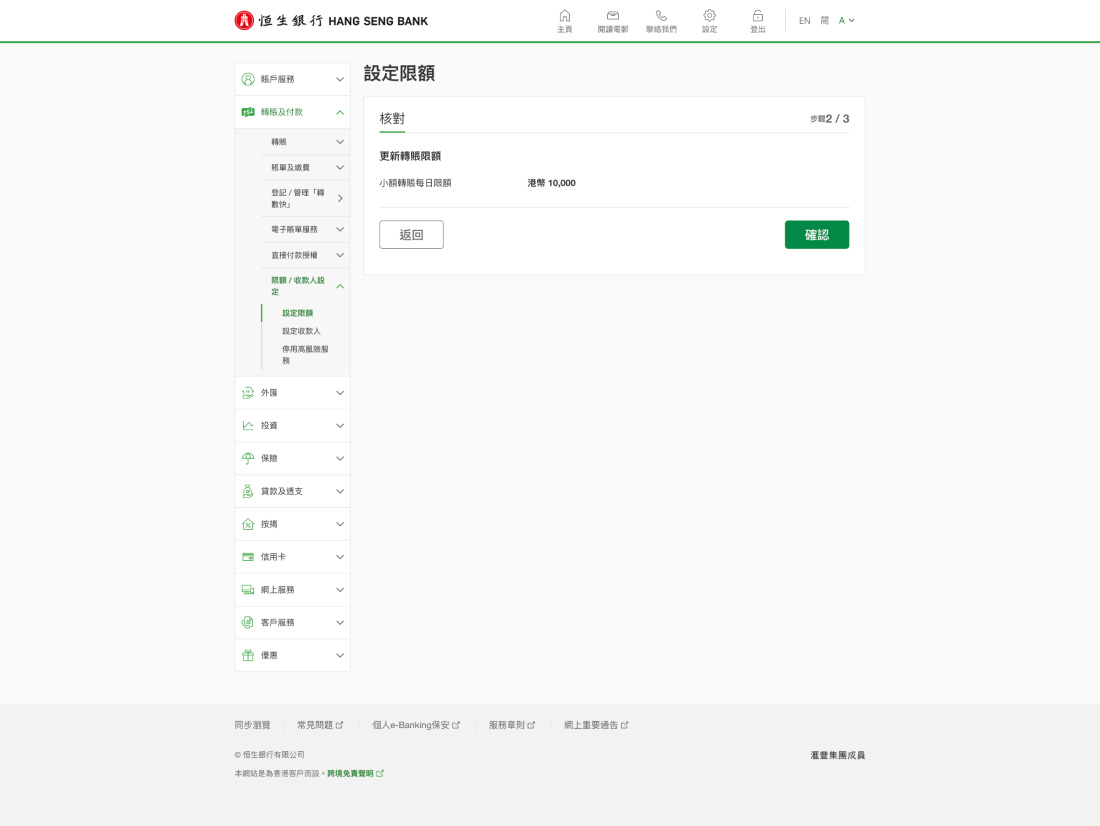Screen dimensions: 1100x826
Task: Open the Settings (設定) gear icon
Action: pos(709,16)
